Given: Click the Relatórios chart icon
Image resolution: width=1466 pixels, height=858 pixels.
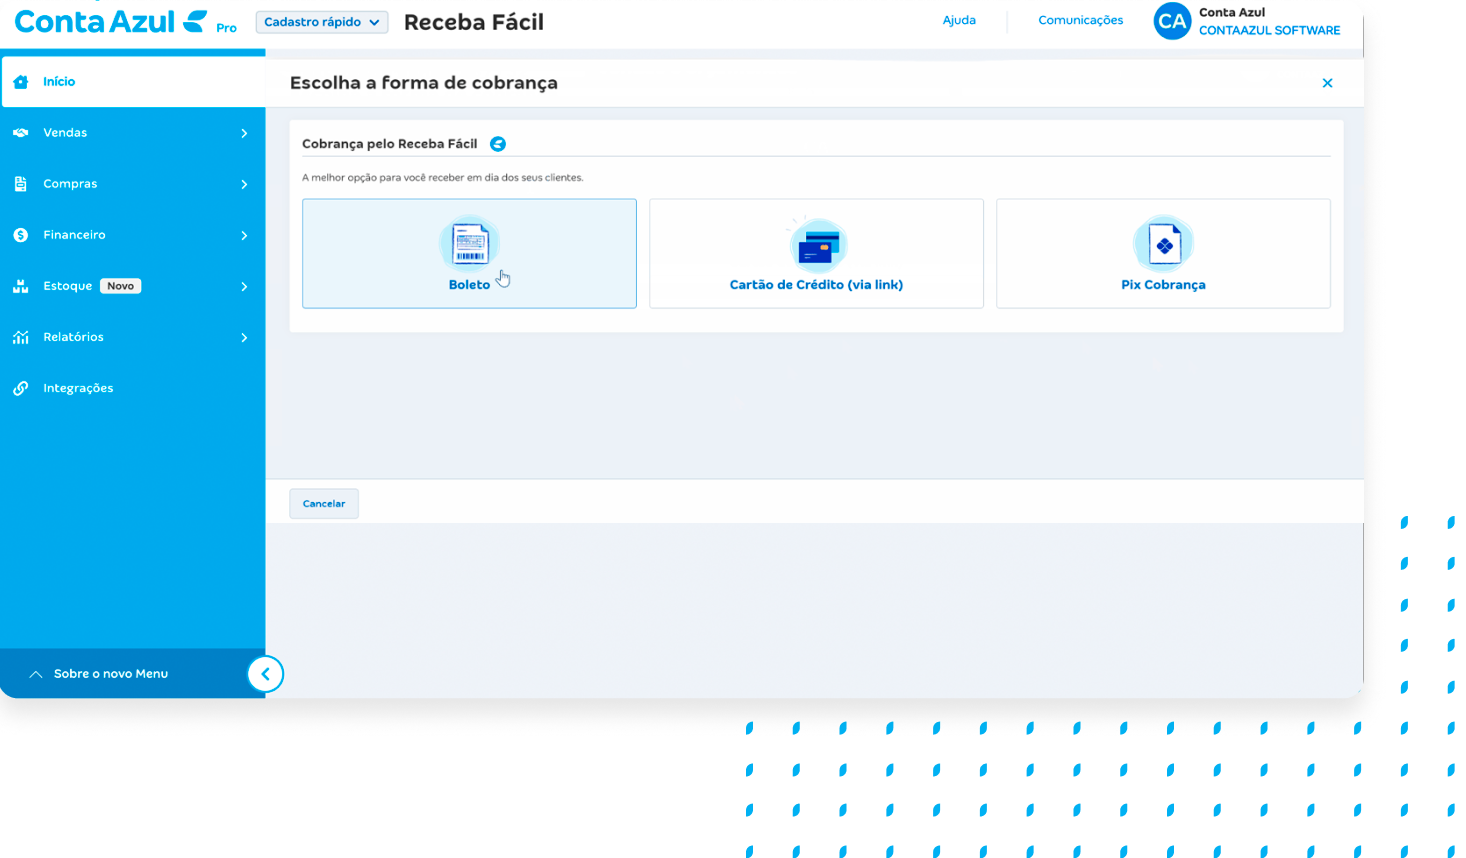Looking at the screenshot, I should tap(21, 337).
